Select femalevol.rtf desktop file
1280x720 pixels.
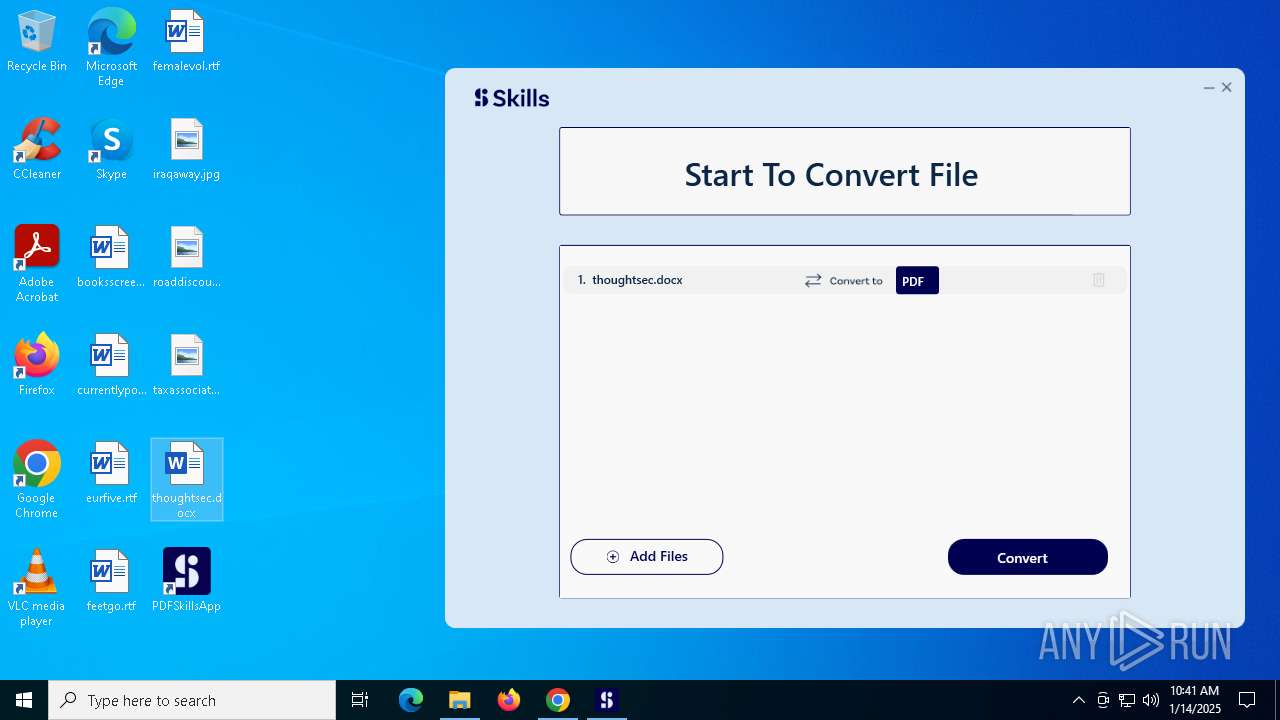pyautogui.click(x=186, y=41)
